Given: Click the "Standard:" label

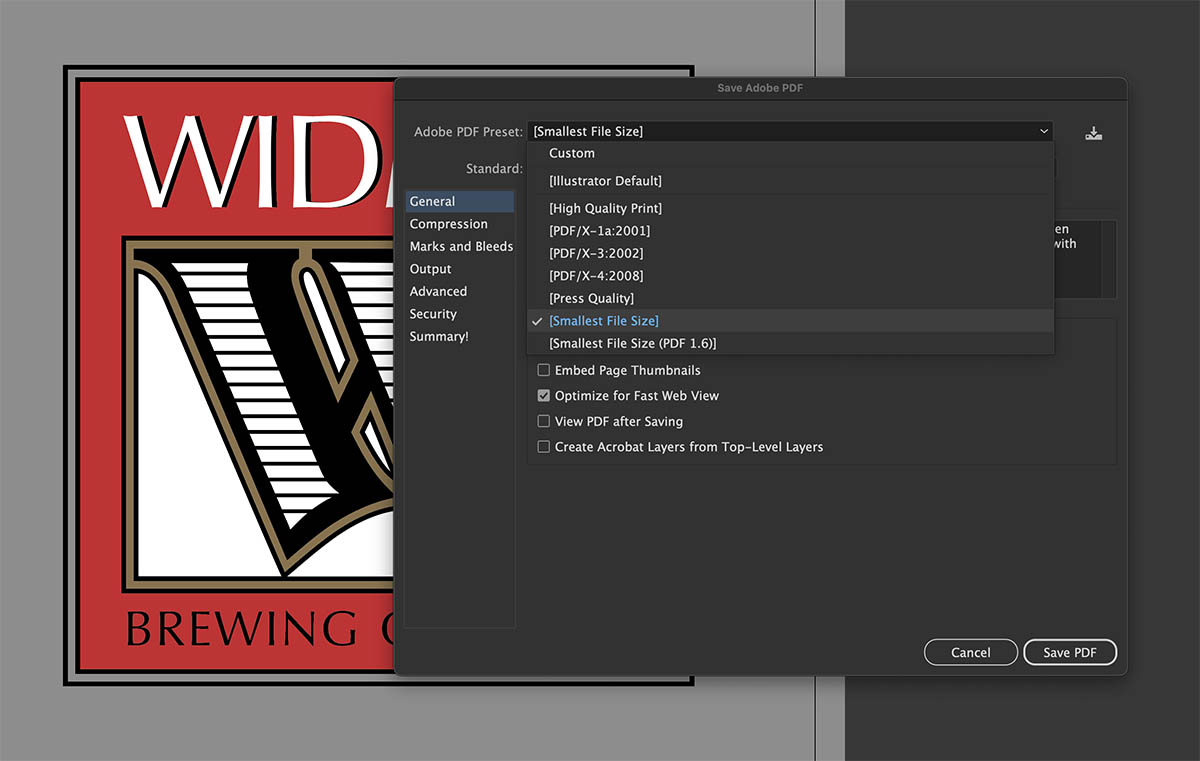Looking at the screenshot, I should point(494,169).
